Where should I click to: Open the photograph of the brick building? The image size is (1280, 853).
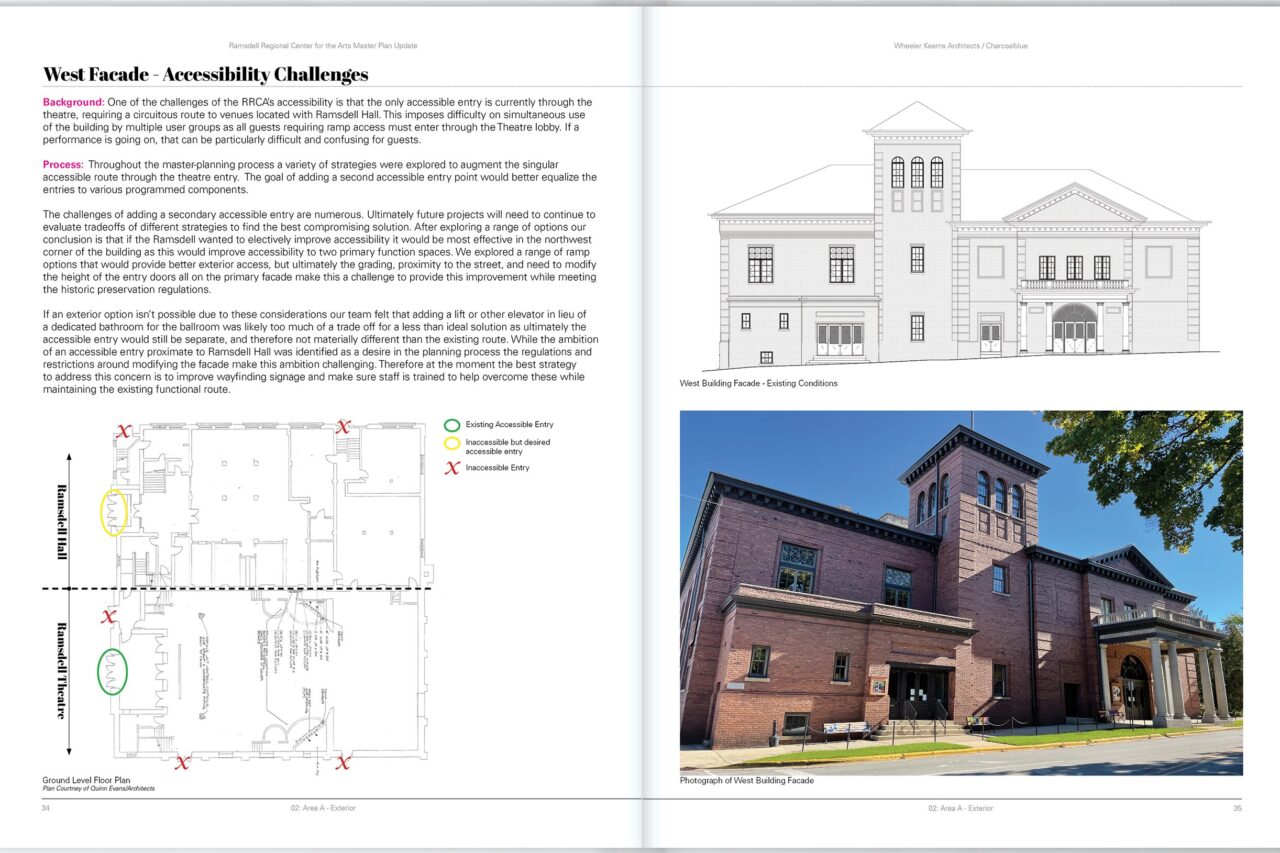(x=960, y=592)
